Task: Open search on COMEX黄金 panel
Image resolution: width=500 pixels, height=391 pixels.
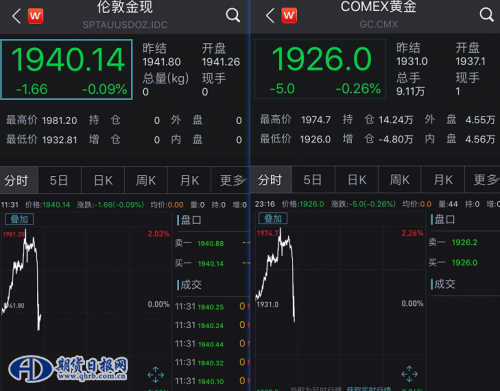Action: coord(486,15)
